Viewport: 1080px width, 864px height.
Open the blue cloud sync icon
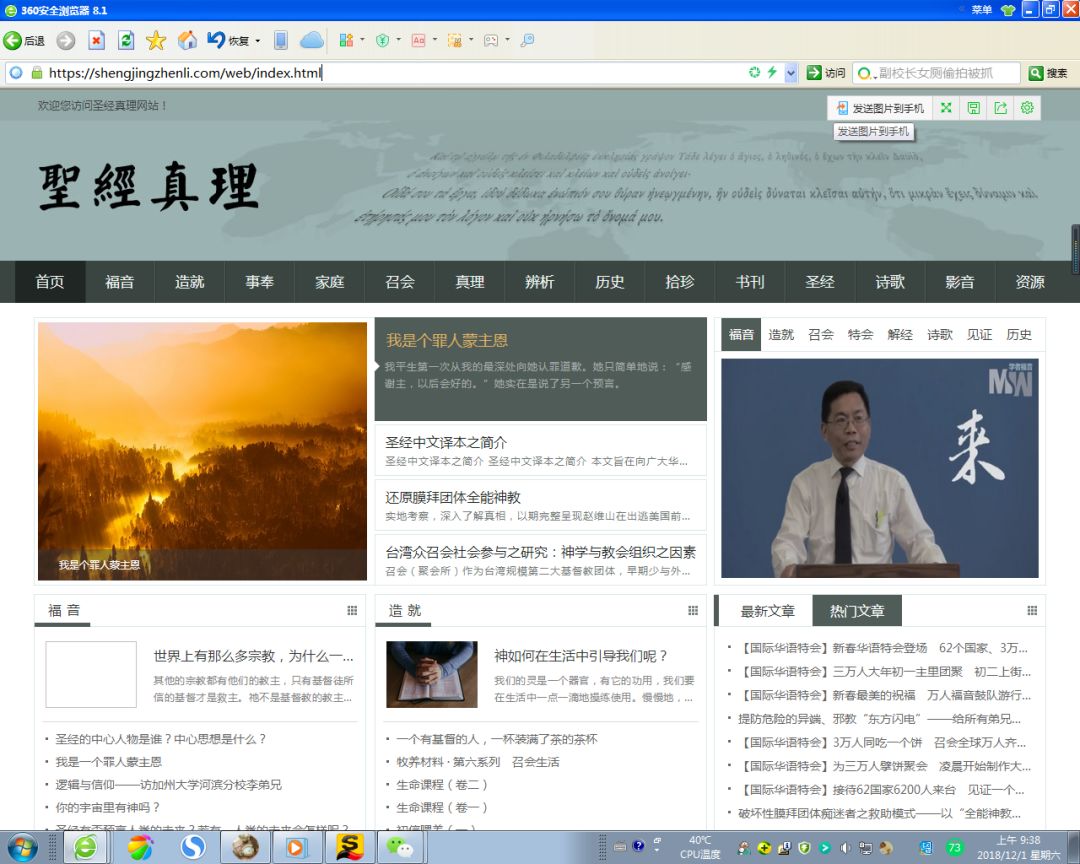point(312,41)
